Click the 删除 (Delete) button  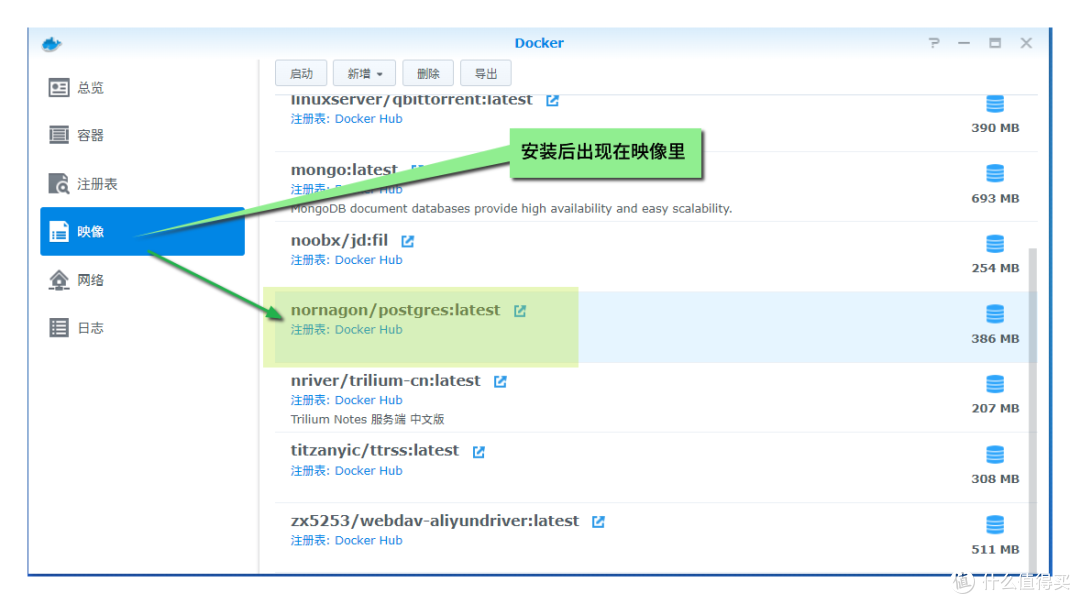pos(428,72)
